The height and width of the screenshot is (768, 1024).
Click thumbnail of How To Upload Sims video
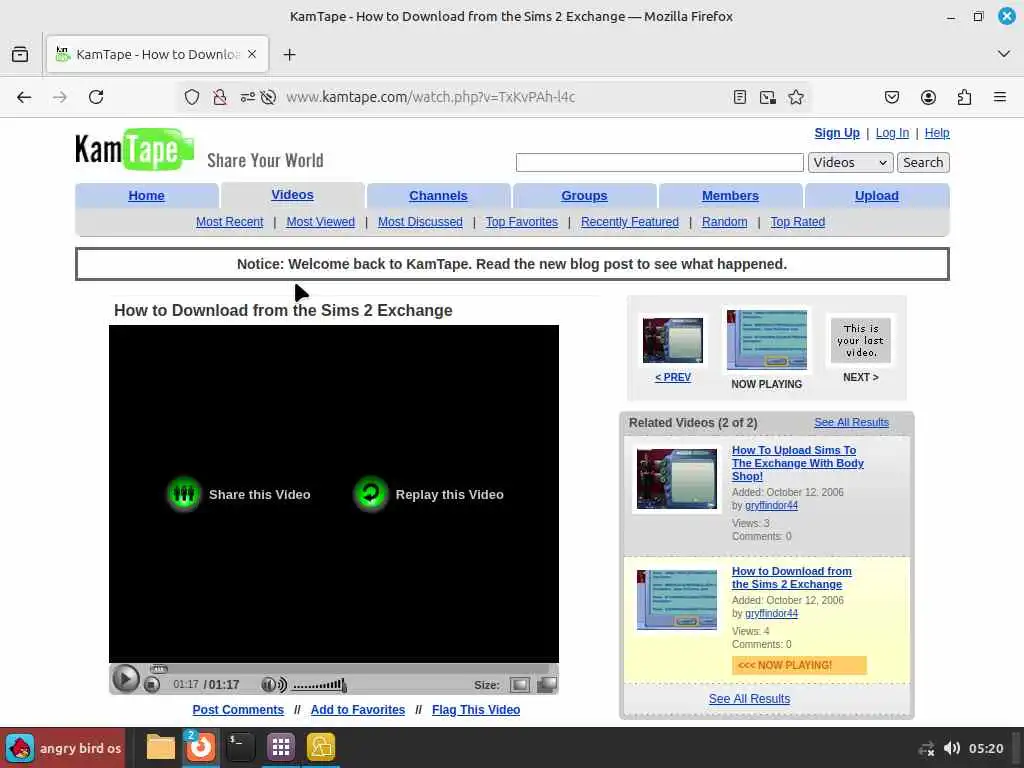pos(677,479)
